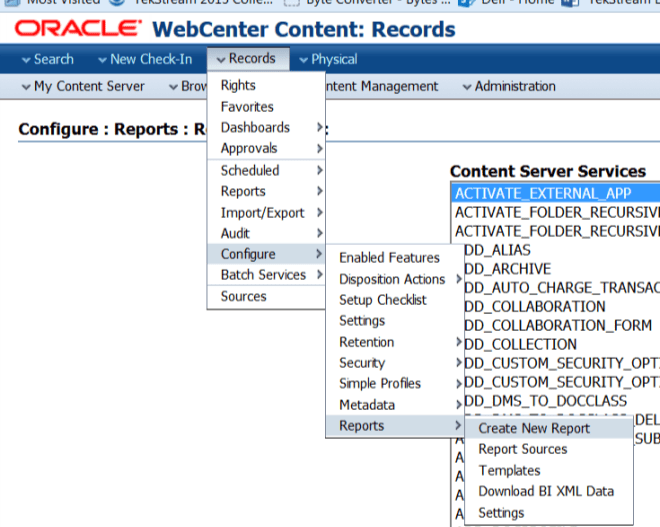Open My Content Server menu

click(x=83, y=86)
